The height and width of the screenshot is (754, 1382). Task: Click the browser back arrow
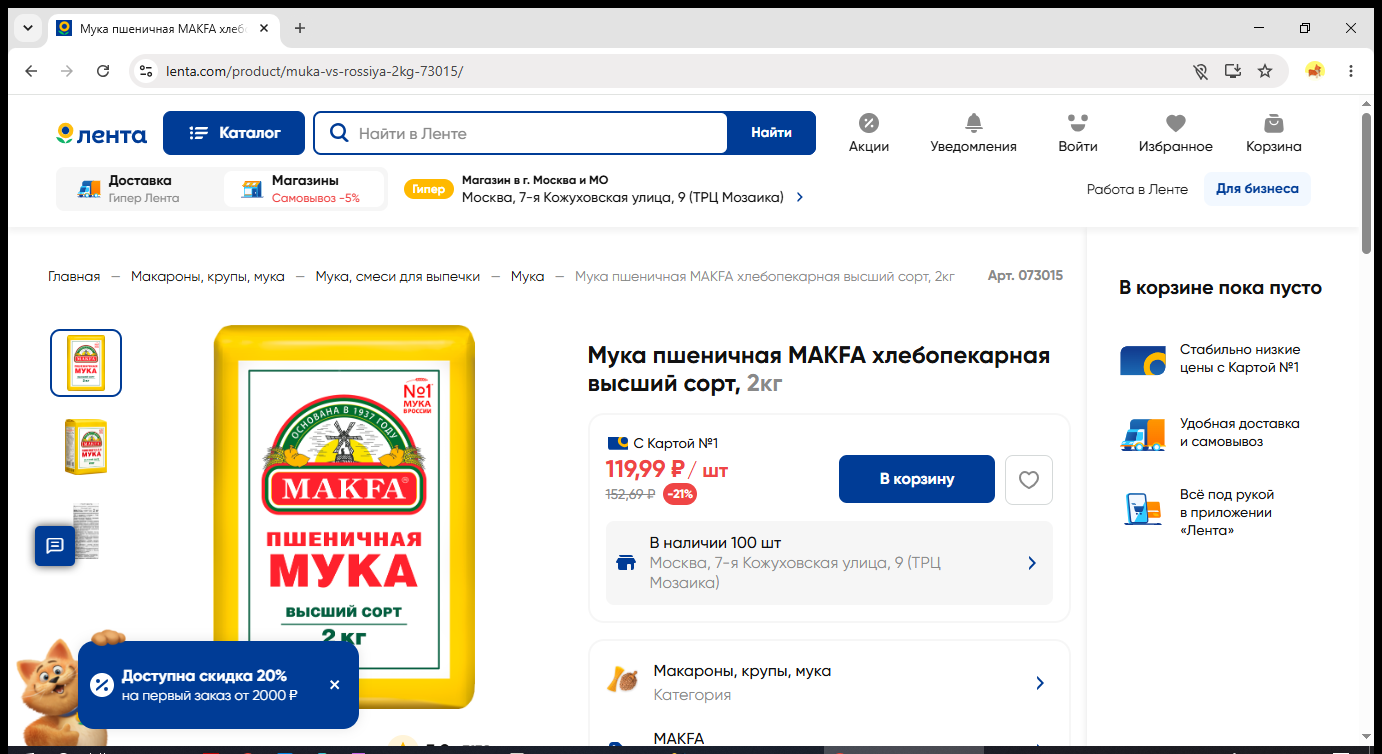pos(31,71)
